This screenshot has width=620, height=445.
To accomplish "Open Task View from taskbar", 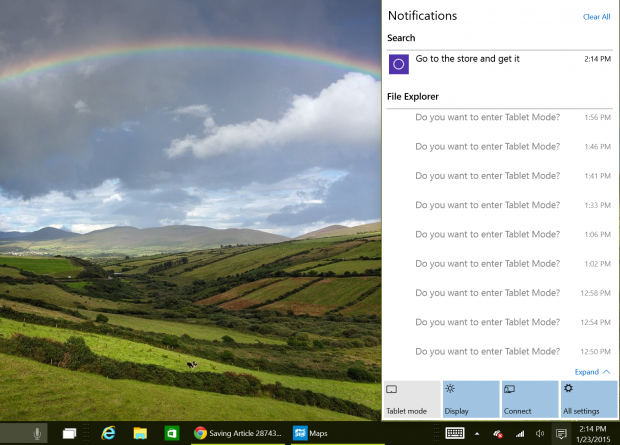I will point(69,434).
